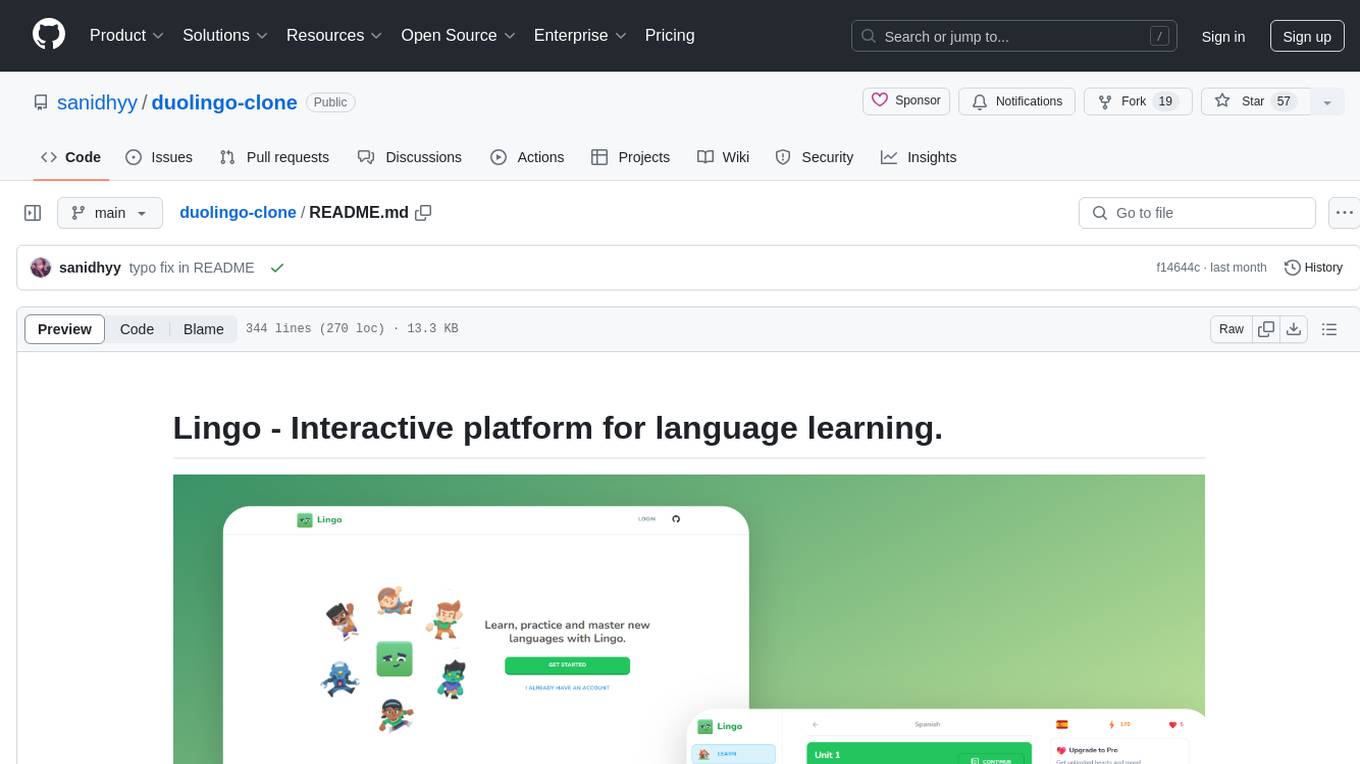Select the Code view
Image resolution: width=1360 pixels, height=764 pixels.
pyautogui.click(x=137, y=329)
